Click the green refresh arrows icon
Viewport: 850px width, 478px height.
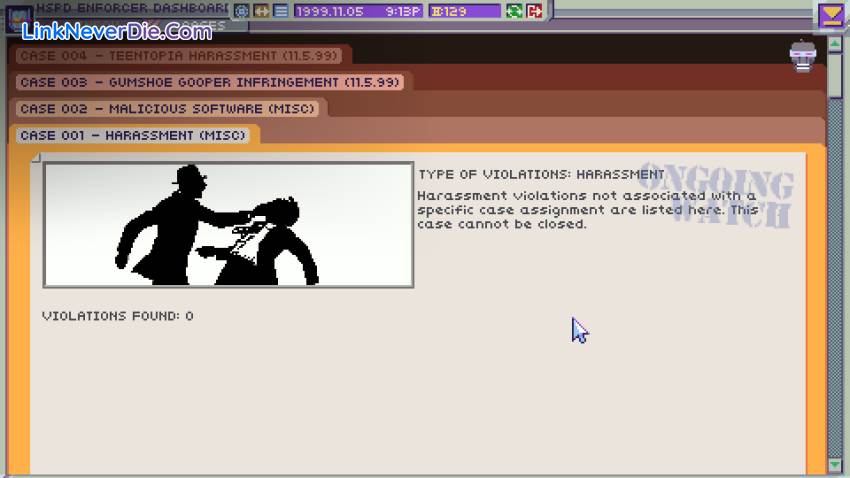coord(514,10)
